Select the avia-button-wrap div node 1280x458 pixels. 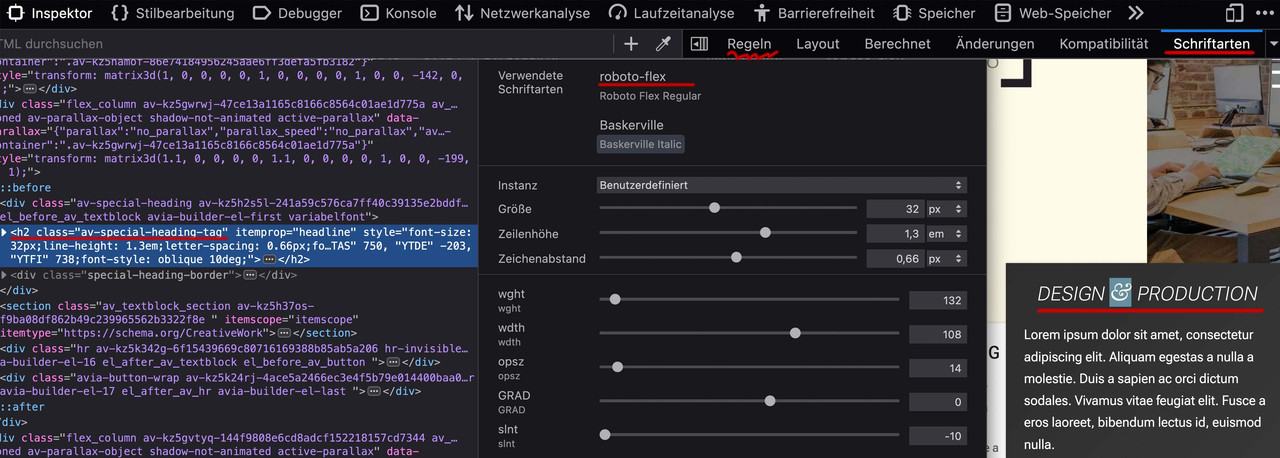pos(239,385)
